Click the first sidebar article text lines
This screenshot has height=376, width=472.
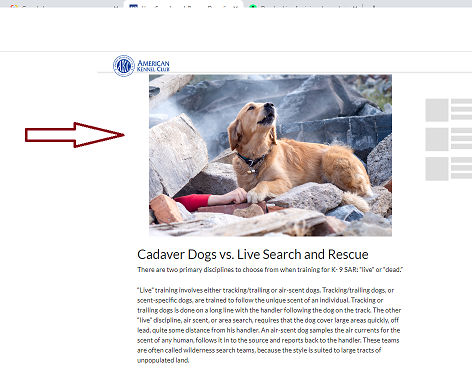[x=461, y=109]
